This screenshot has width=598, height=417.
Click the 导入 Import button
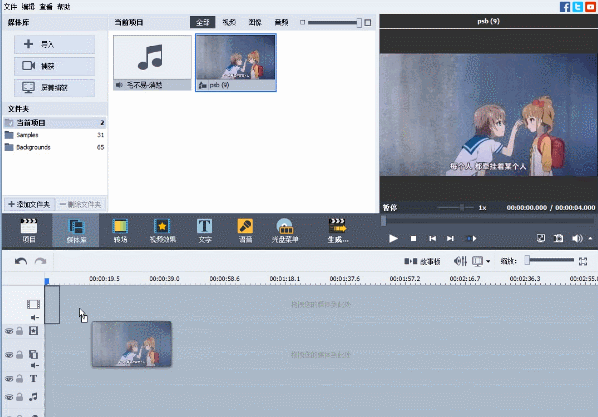(x=55, y=44)
